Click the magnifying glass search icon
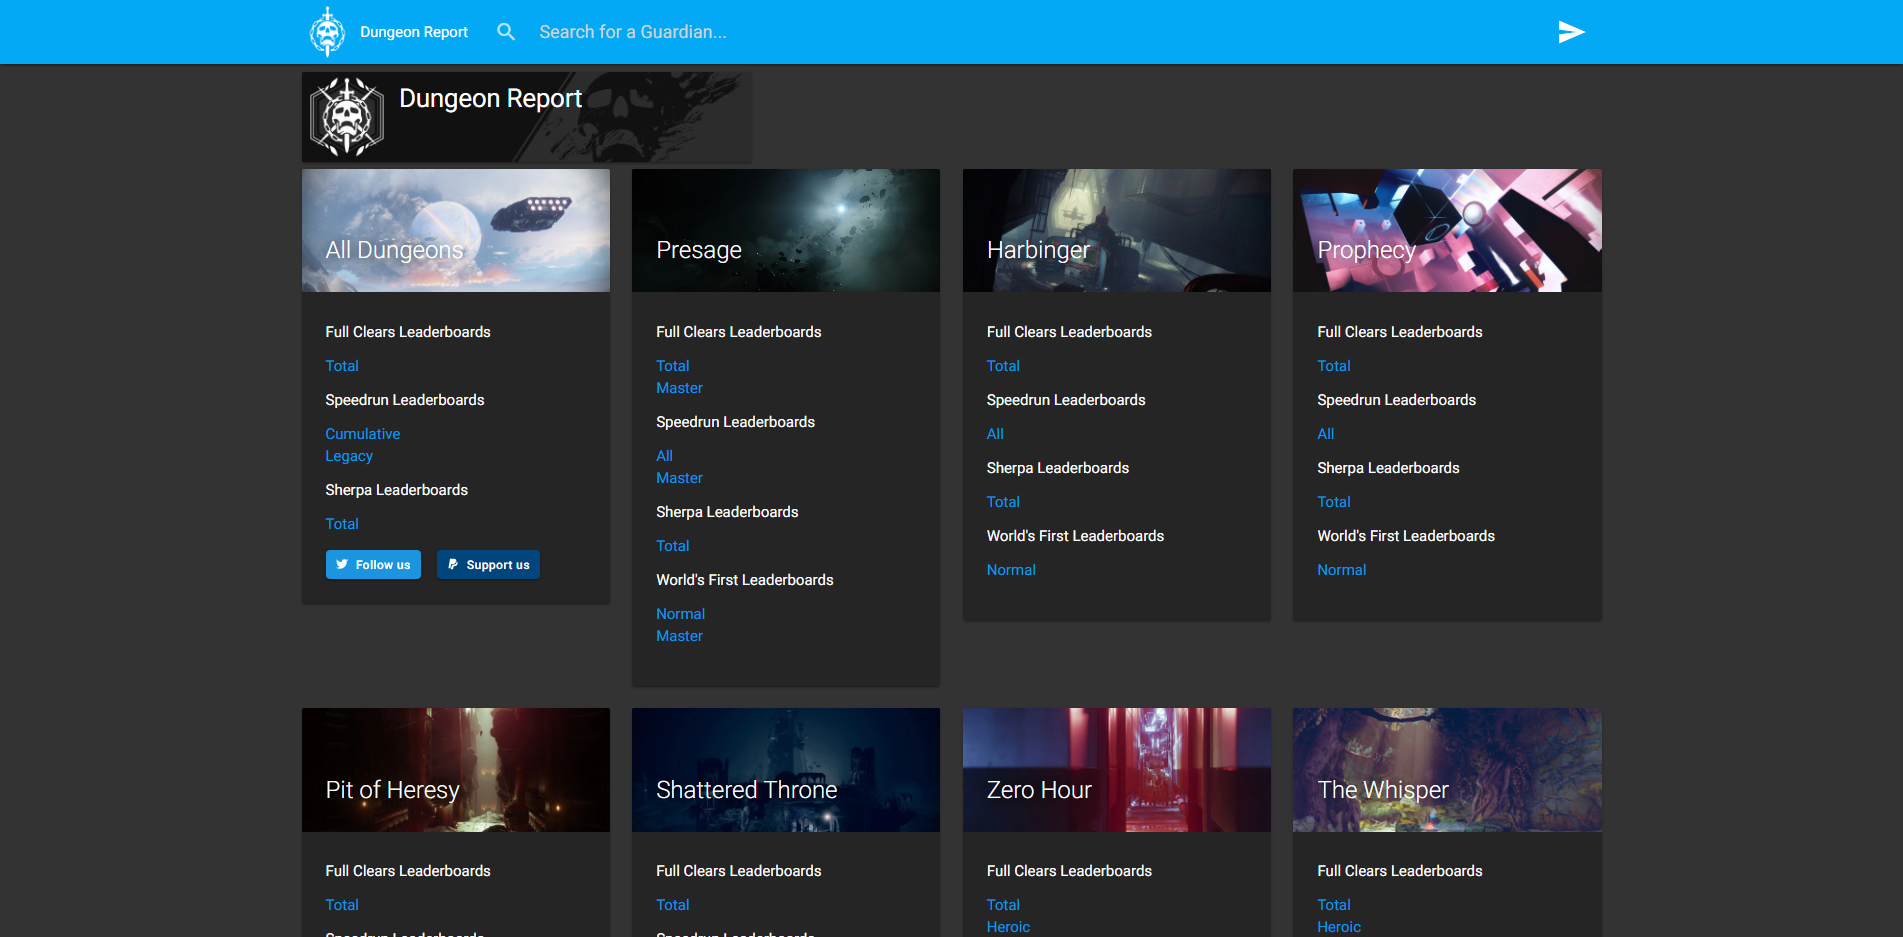Viewport: 1903px width, 937px height. 506,32
